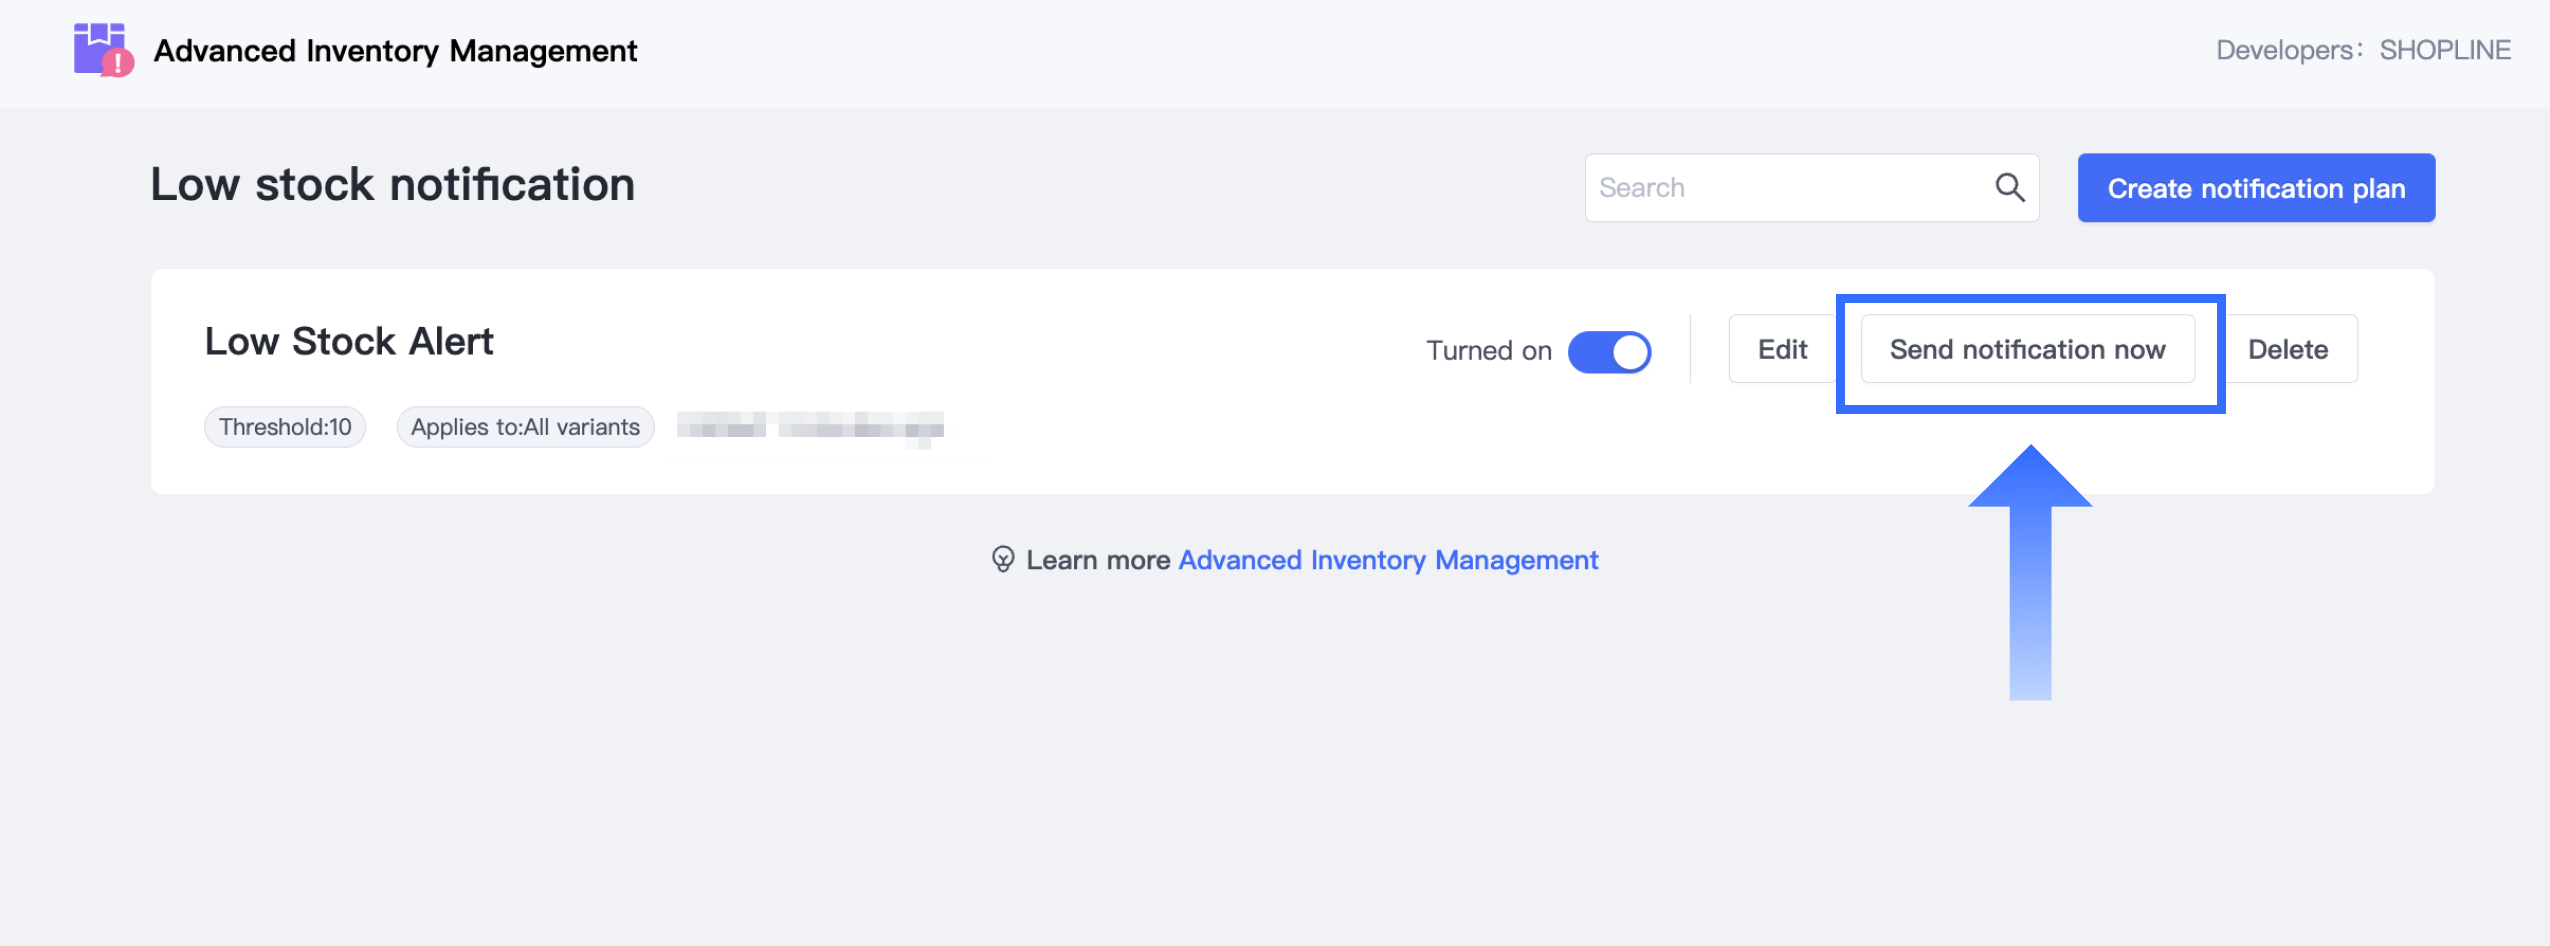Open the Advanced Inventory Management help link
Screen dimensions: 2550x946
click(1388, 560)
